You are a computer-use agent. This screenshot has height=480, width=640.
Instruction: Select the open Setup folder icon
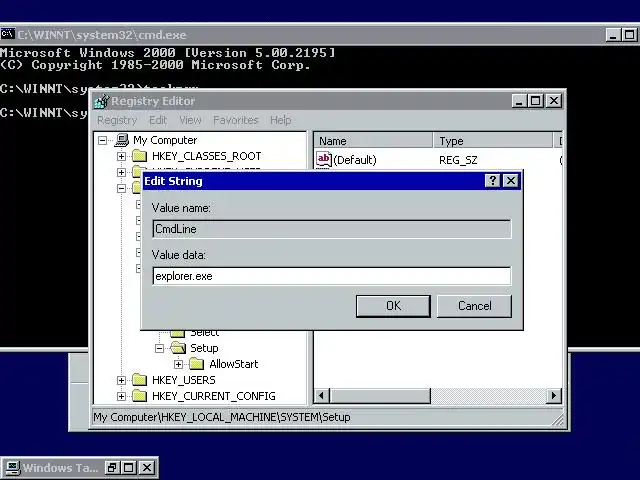click(178, 348)
